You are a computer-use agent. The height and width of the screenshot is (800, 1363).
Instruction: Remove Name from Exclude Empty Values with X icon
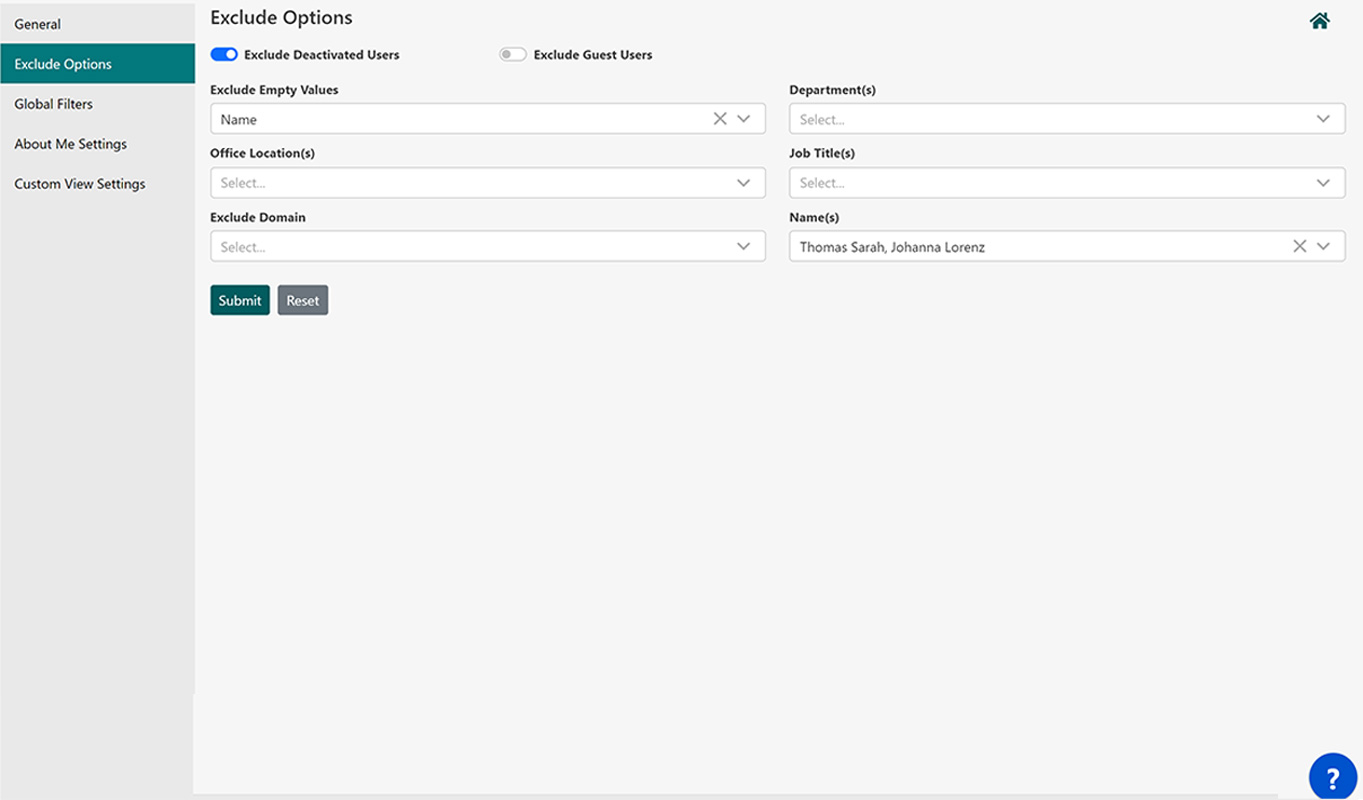pos(719,118)
